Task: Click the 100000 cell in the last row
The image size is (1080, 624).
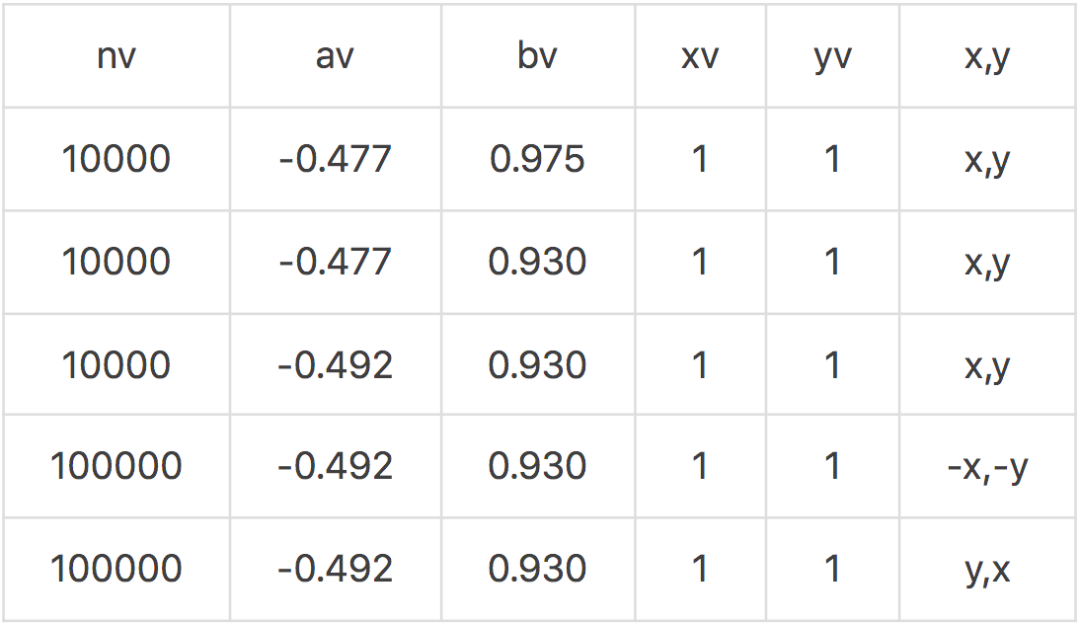Action: pos(116,569)
